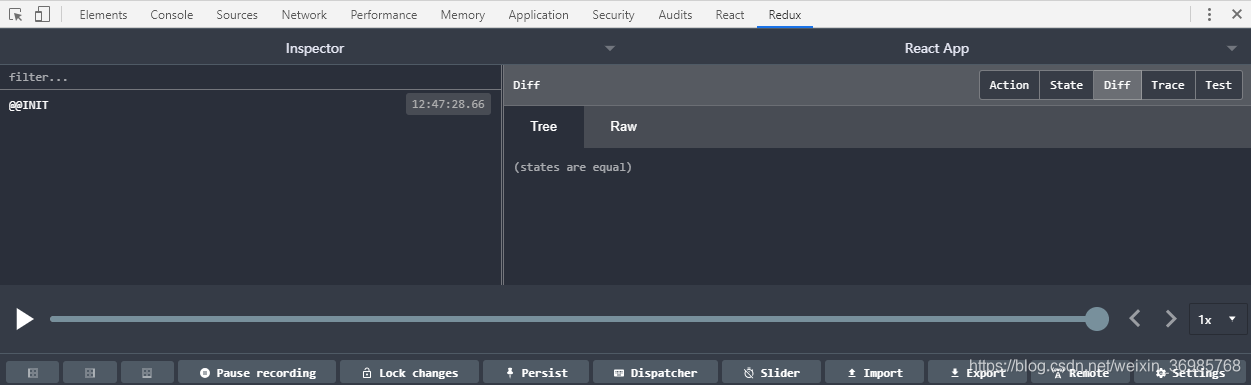Image resolution: width=1251 pixels, height=385 pixels.
Task: Click the third monitor layout icon at bottom
Action: [x=147, y=373]
